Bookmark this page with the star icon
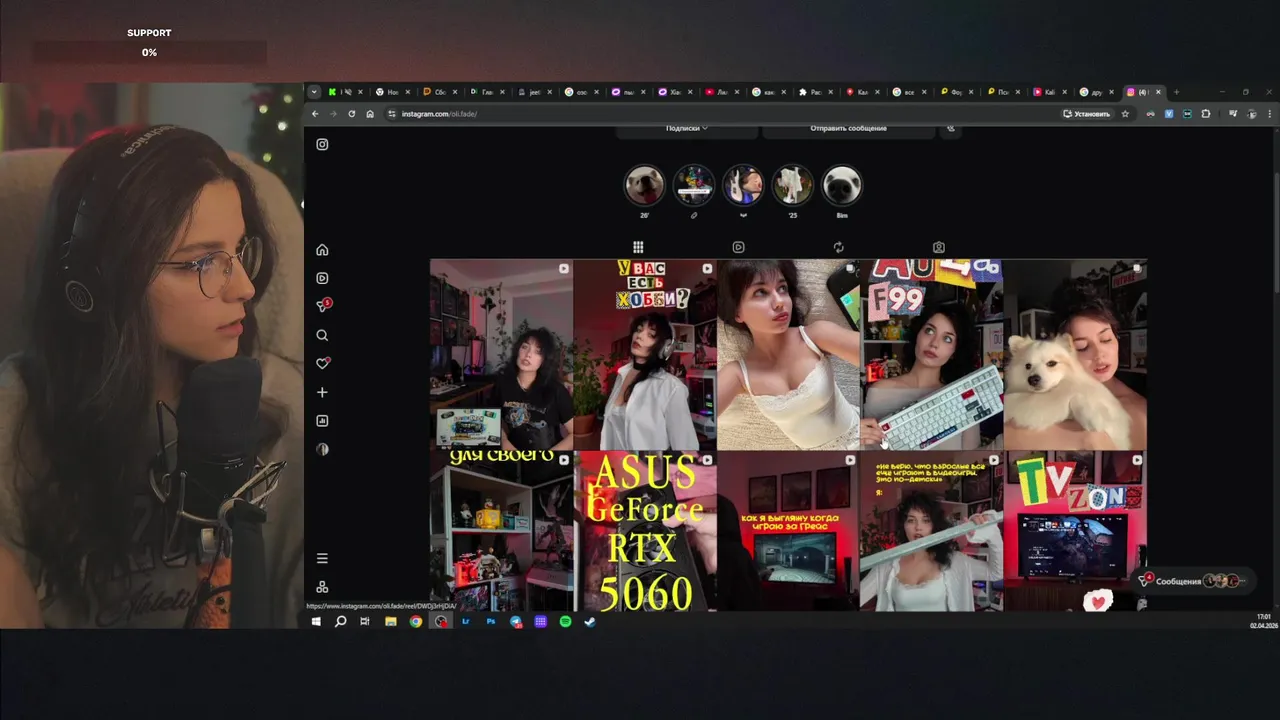 (x=1125, y=114)
